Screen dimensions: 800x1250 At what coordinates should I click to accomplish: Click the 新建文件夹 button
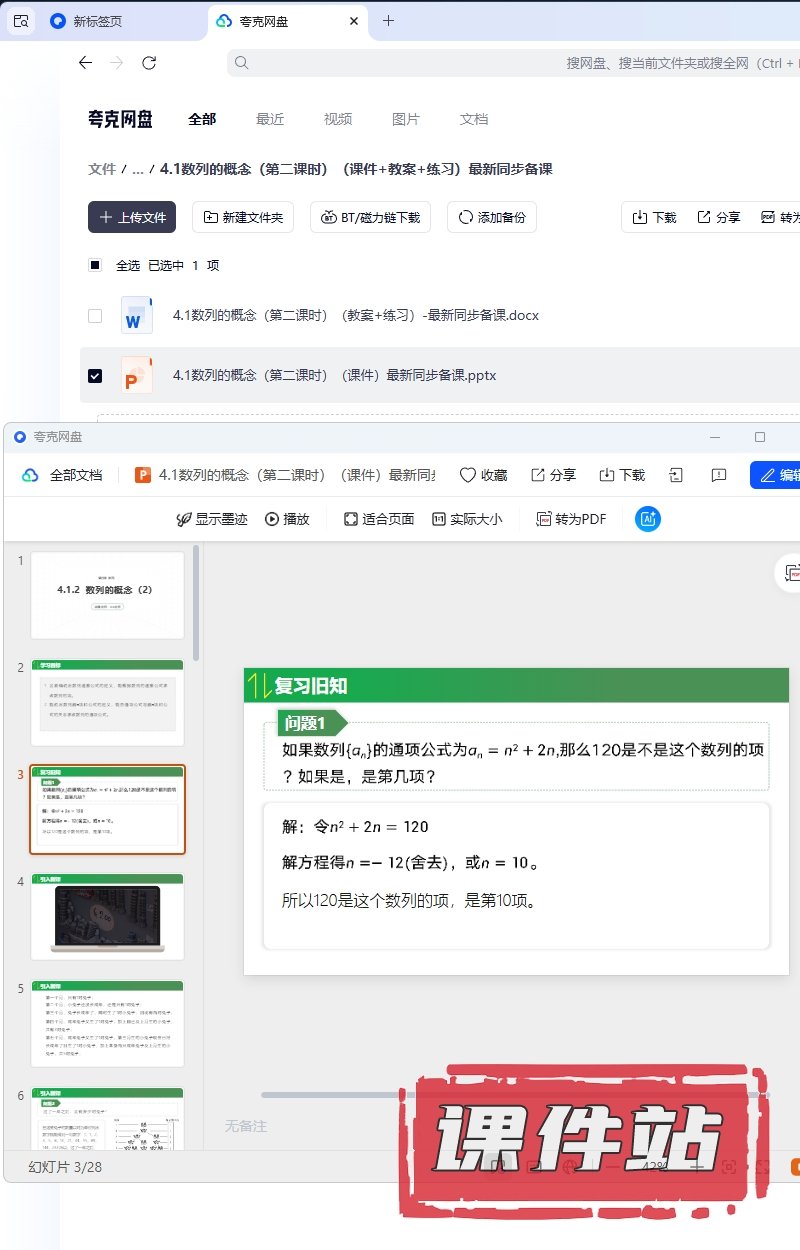(242, 217)
